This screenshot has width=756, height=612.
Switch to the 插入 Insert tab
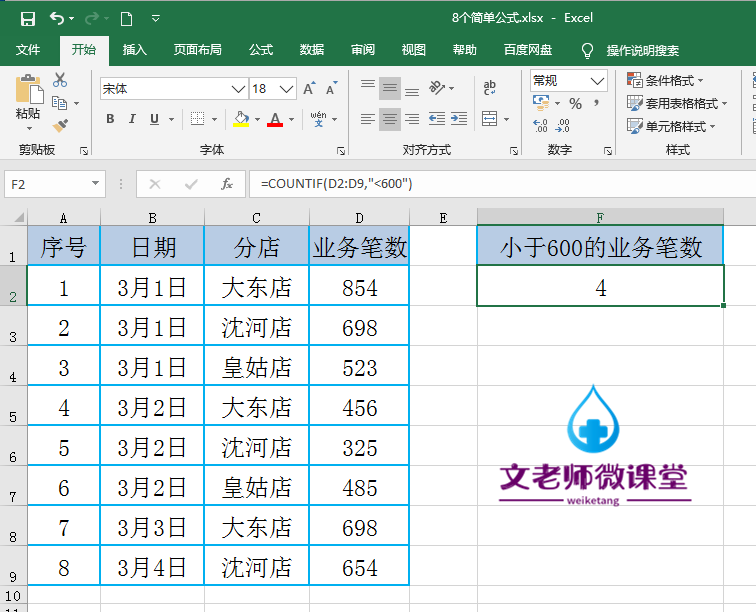[135, 50]
